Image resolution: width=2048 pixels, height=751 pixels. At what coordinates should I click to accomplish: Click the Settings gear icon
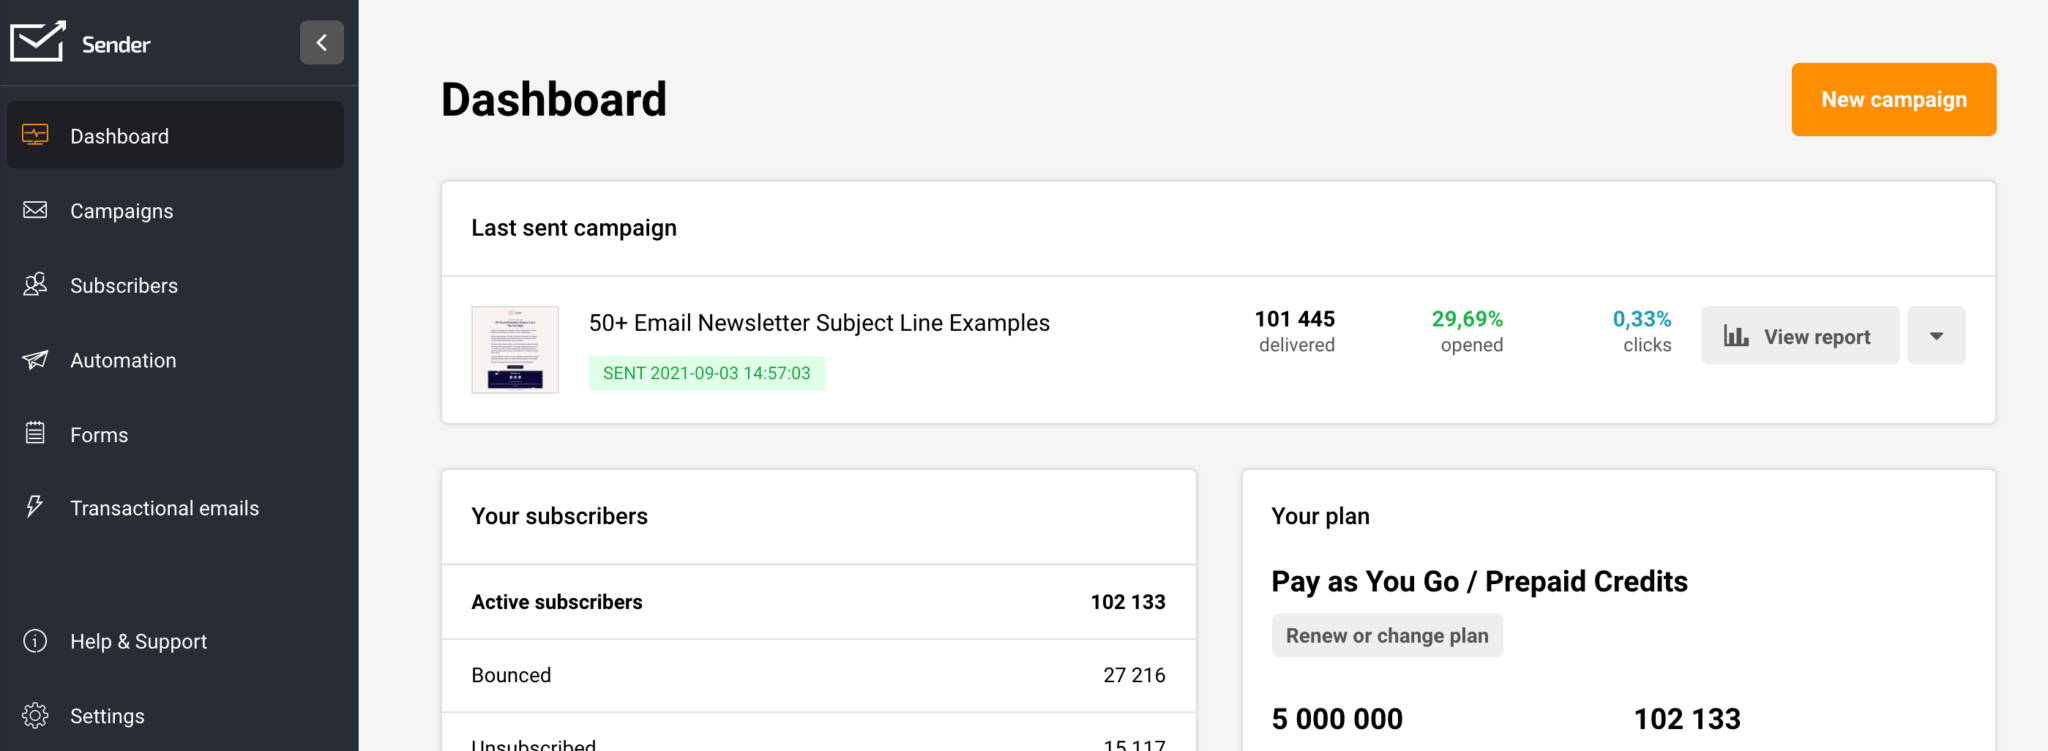[35, 715]
